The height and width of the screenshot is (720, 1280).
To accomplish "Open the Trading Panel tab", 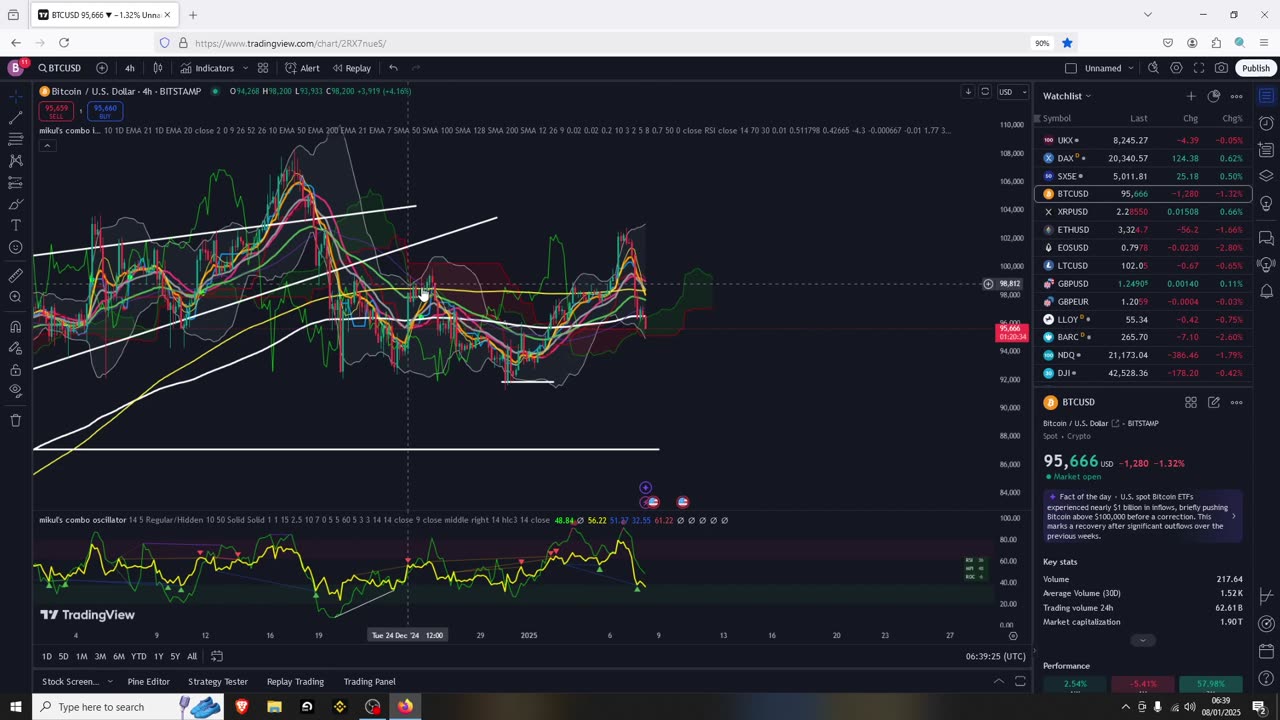I will point(370,682).
